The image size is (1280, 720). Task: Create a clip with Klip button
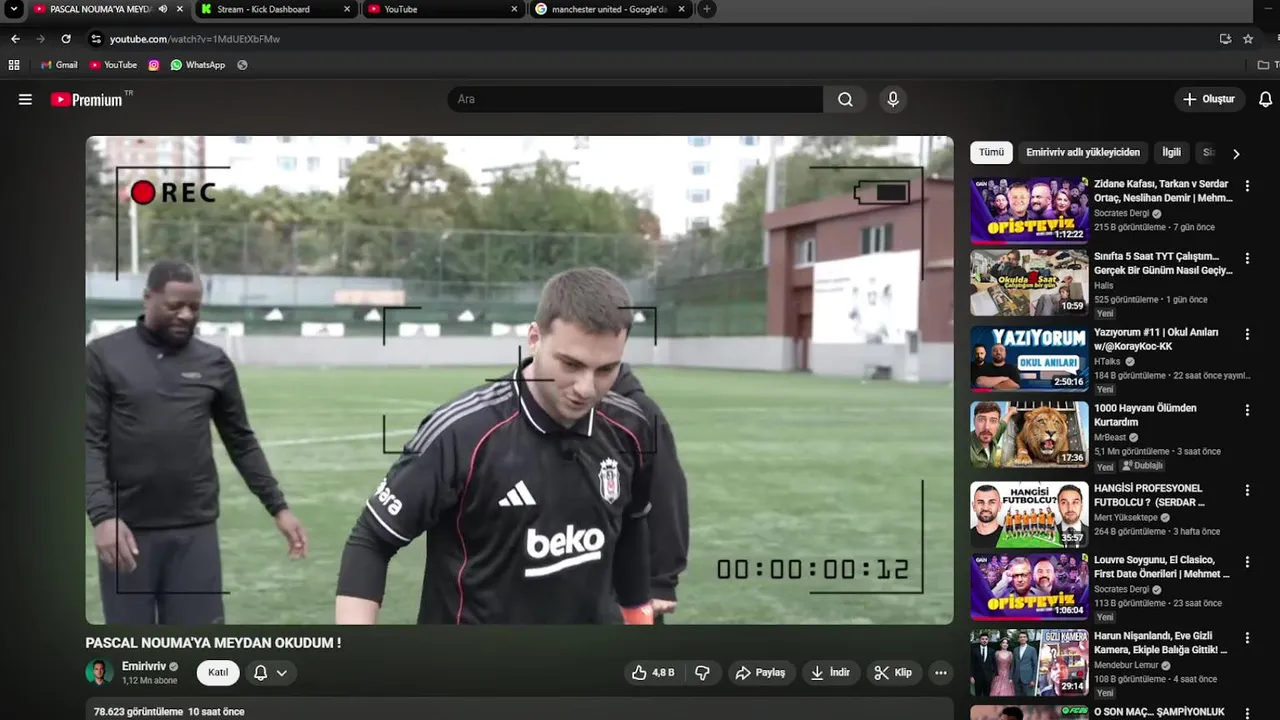pyautogui.click(x=893, y=673)
